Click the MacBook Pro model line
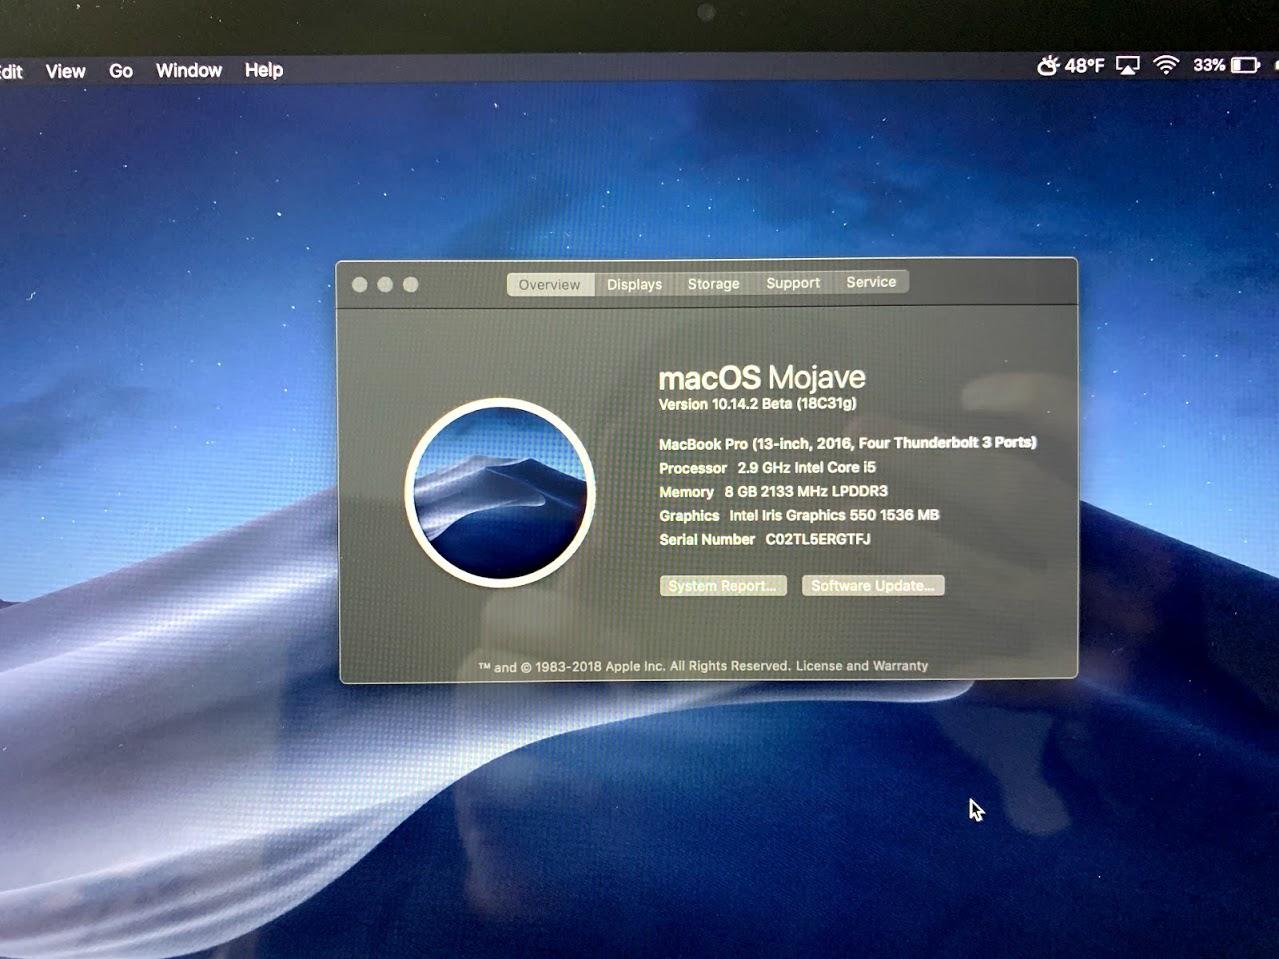Image resolution: width=1279 pixels, height=959 pixels. pos(848,443)
